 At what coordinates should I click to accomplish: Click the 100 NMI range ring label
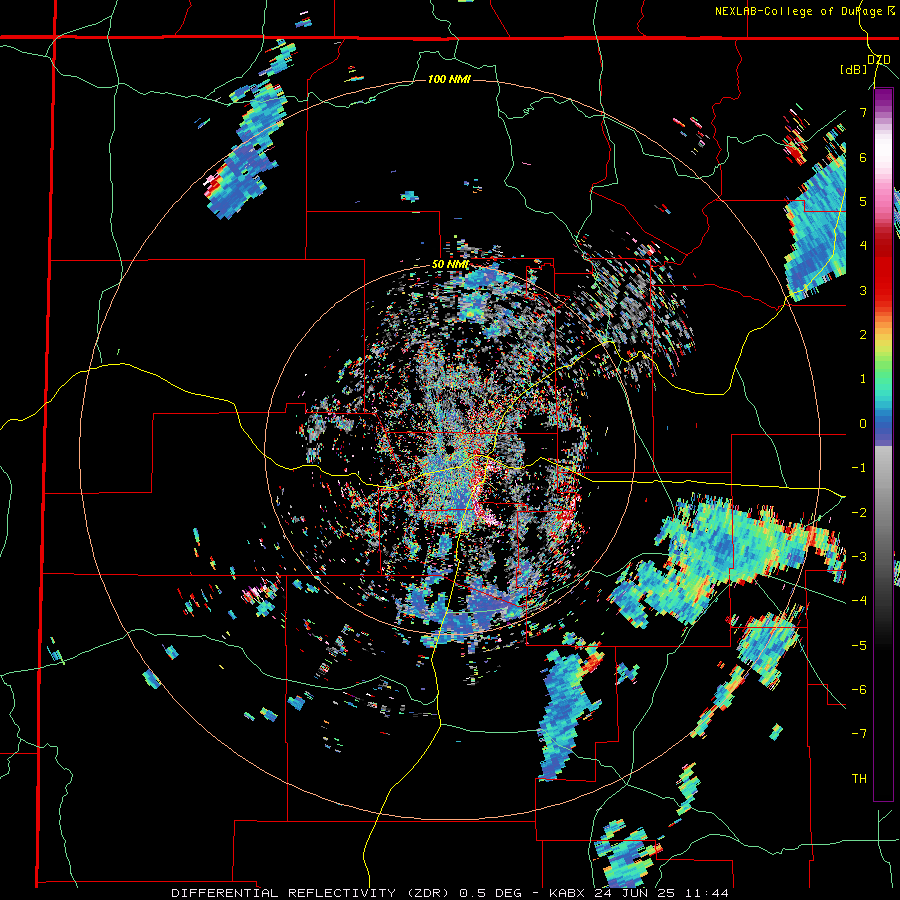[449, 79]
